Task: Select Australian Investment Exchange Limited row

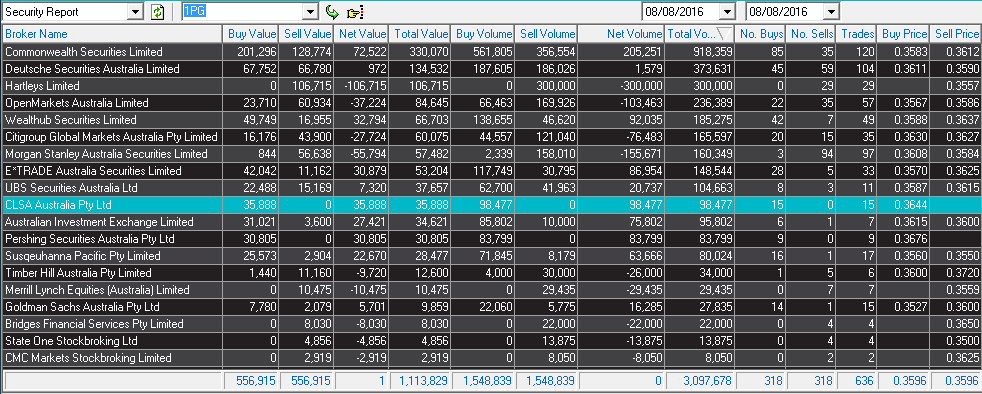Action: (491, 222)
